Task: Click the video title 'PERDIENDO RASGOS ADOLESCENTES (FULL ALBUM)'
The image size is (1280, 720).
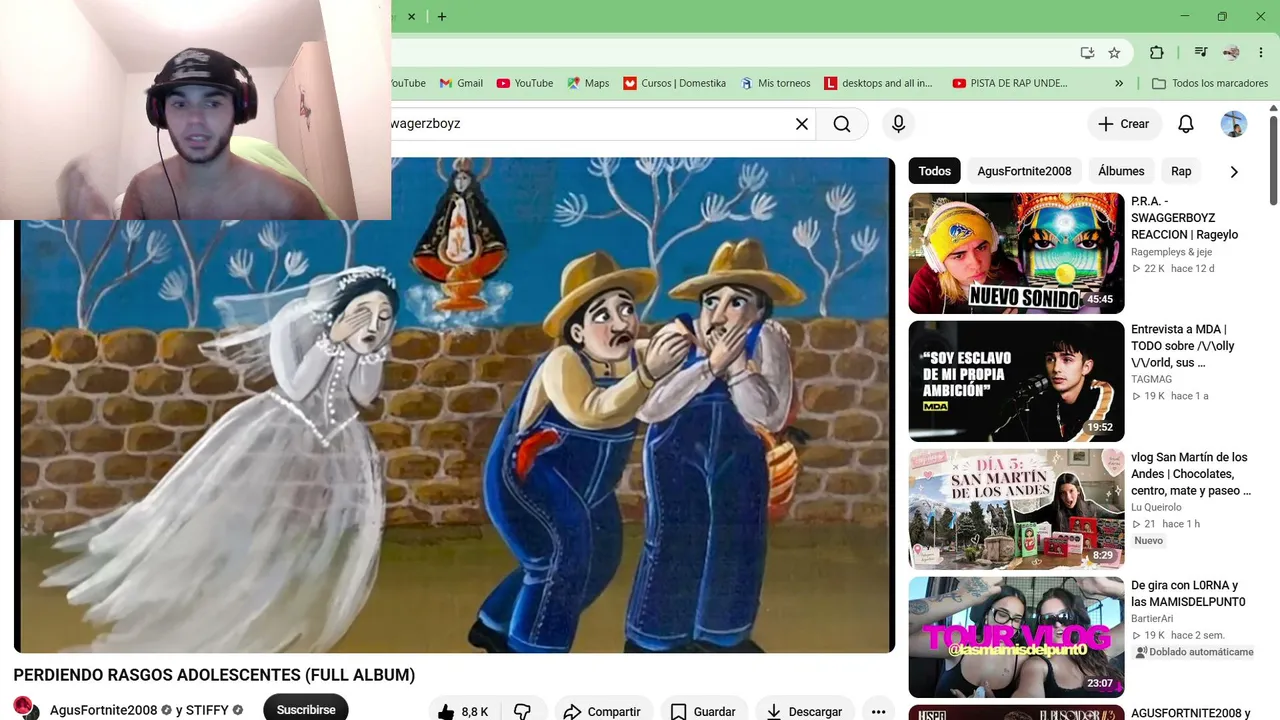Action: (214, 675)
